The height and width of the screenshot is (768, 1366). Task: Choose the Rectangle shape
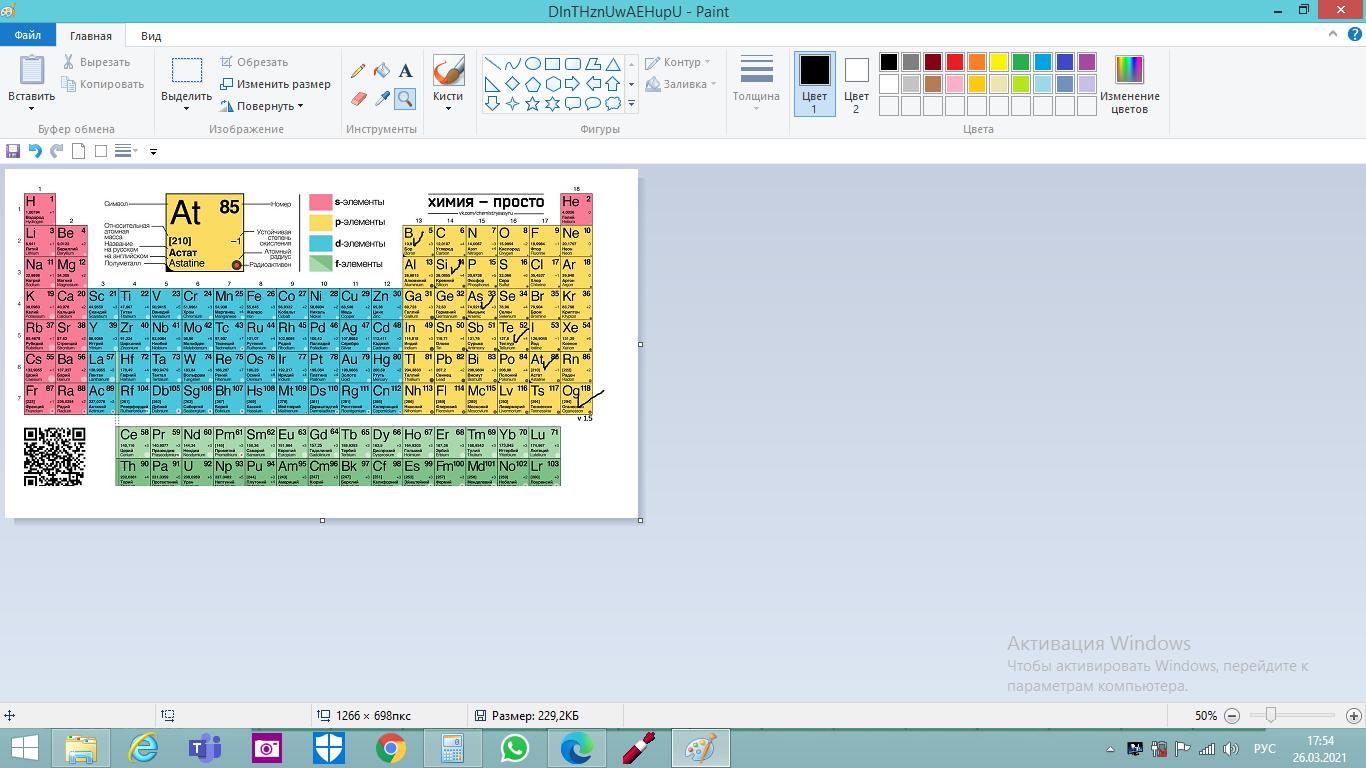553,64
